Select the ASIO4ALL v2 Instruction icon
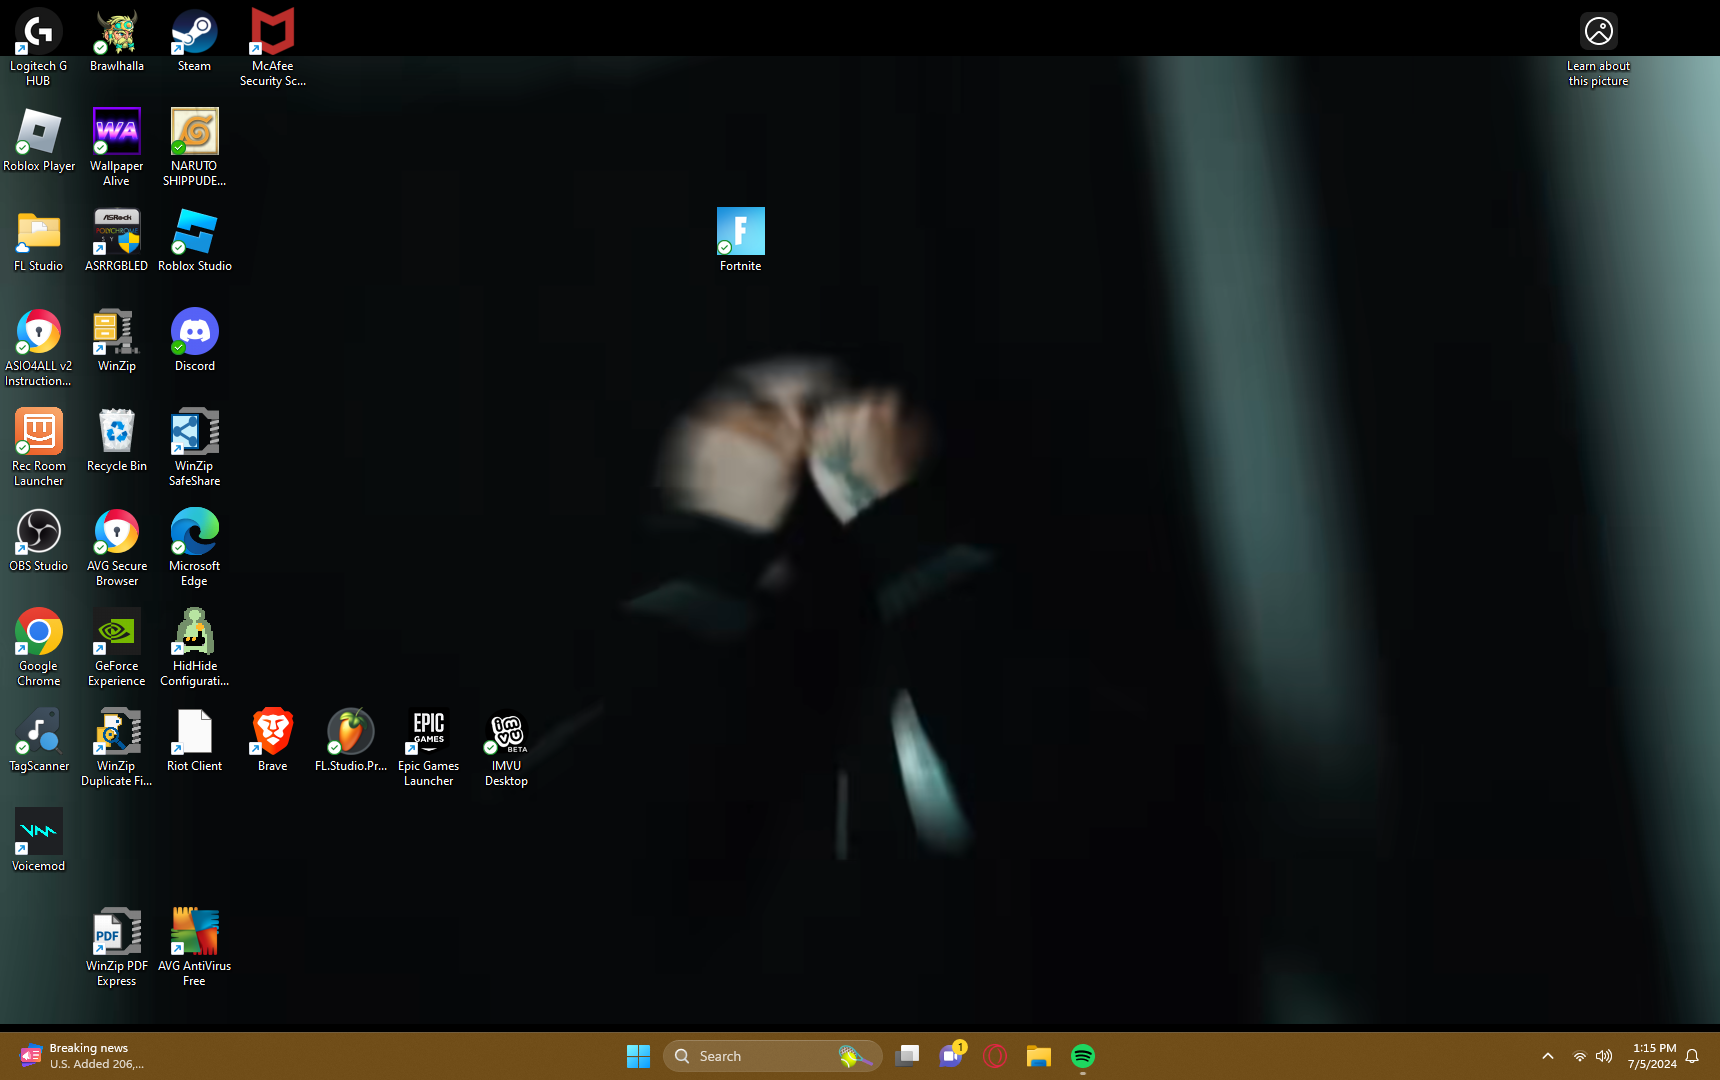The width and height of the screenshot is (1720, 1080). point(38,347)
